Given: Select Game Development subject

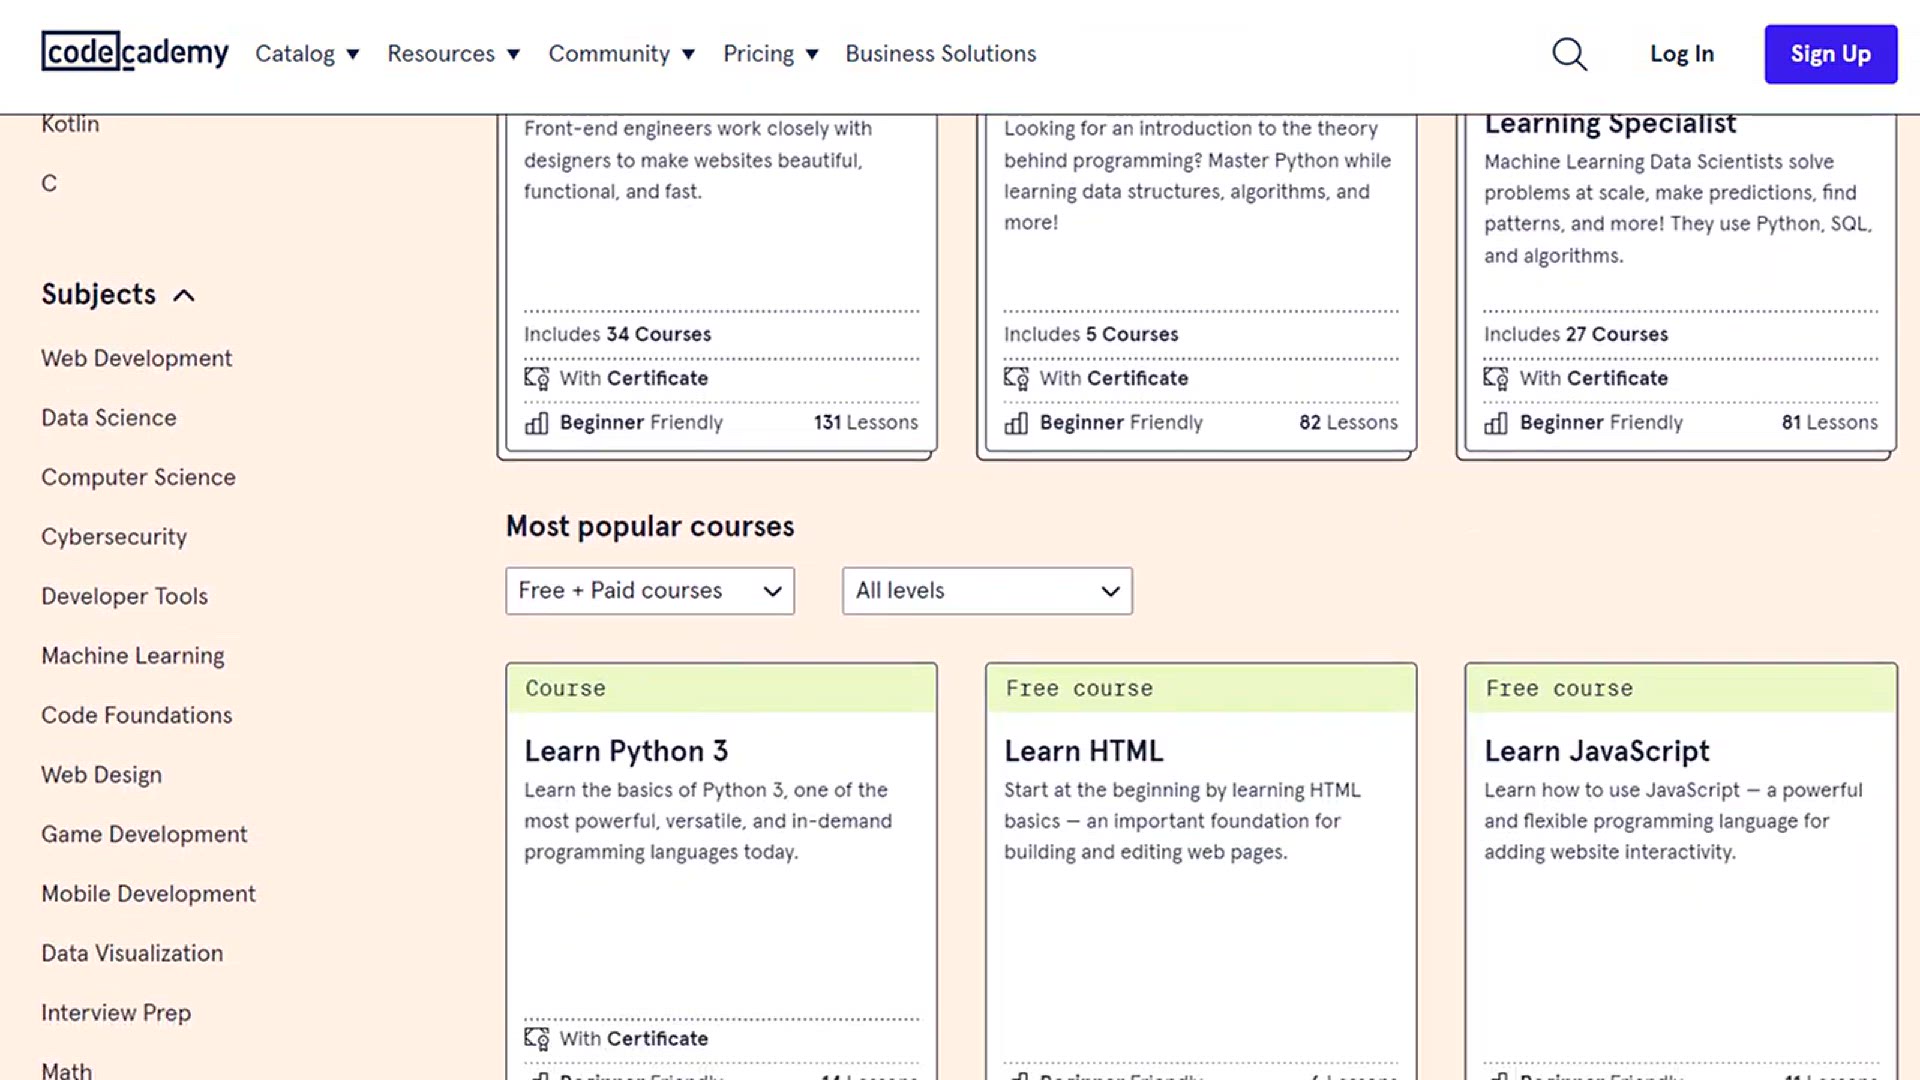Looking at the screenshot, I should (x=144, y=834).
